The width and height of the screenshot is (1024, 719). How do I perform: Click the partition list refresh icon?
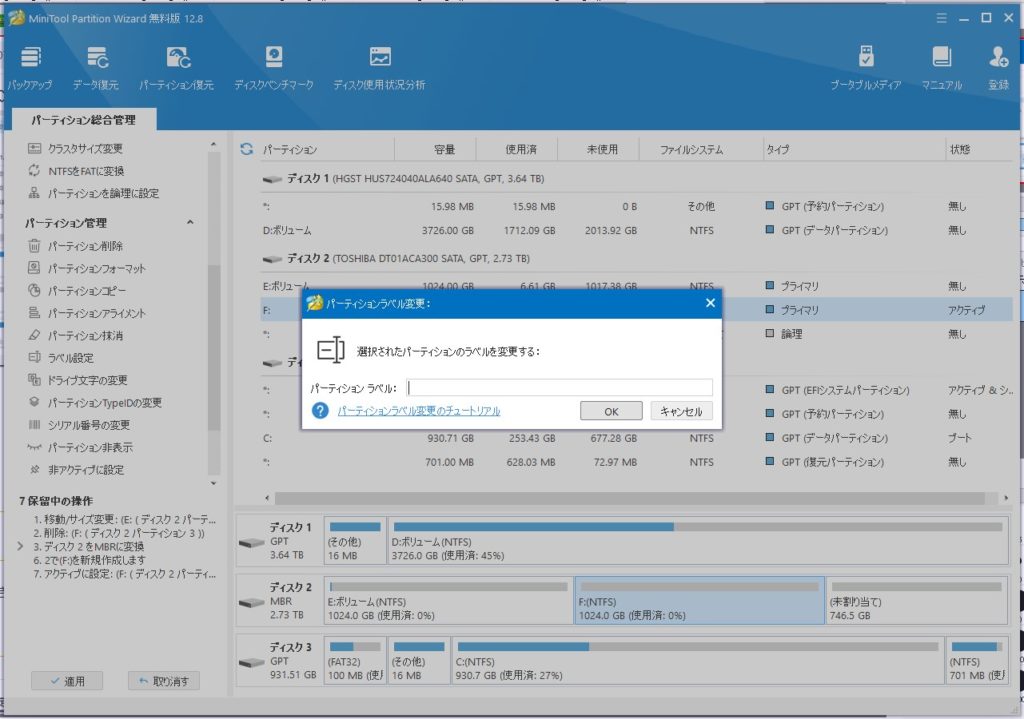pyautogui.click(x=246, y=150)
